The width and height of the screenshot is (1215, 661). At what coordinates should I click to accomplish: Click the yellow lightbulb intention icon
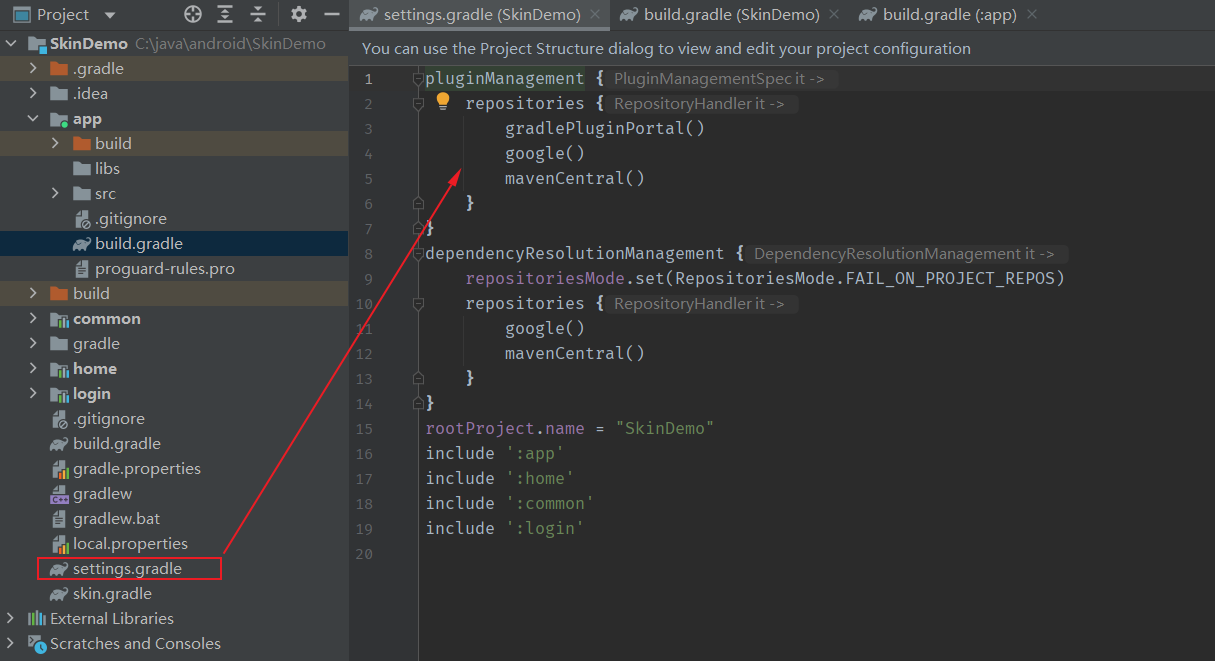(x=443, y=102)
